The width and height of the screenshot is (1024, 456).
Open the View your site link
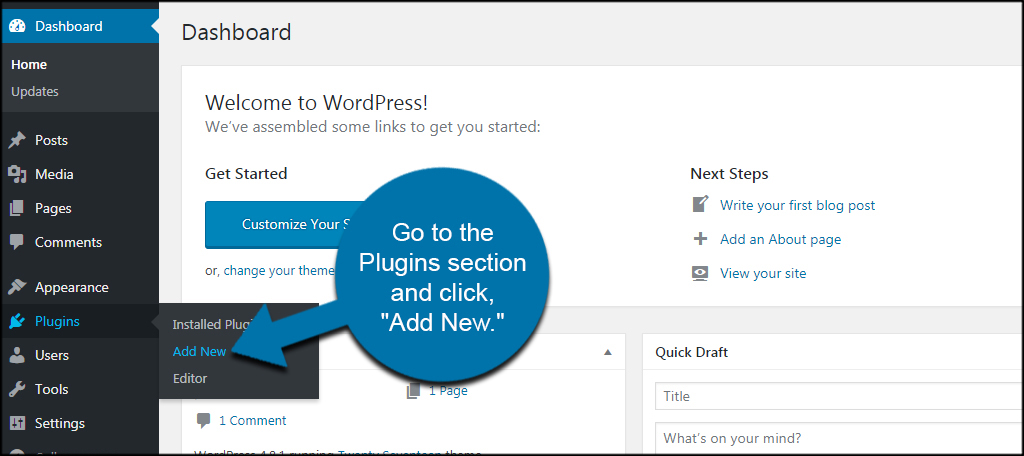pos(763,273)
